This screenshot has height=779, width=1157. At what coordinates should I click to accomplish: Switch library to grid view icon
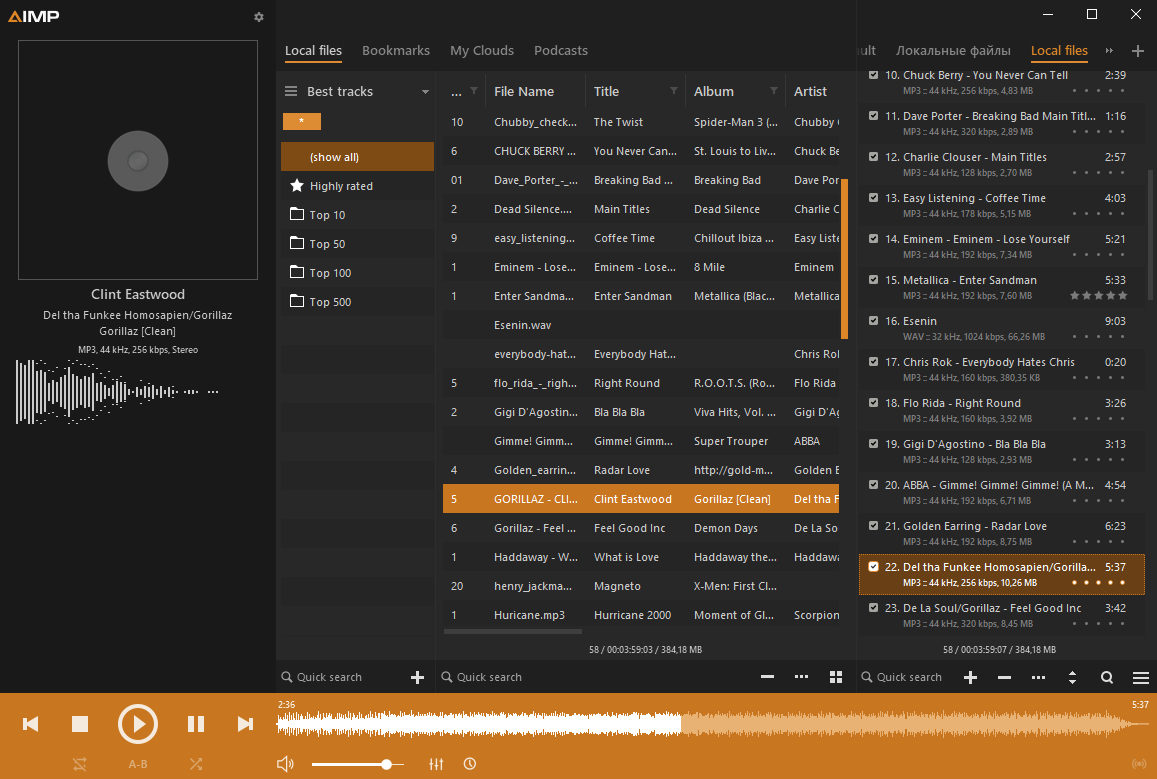point(835,676)
